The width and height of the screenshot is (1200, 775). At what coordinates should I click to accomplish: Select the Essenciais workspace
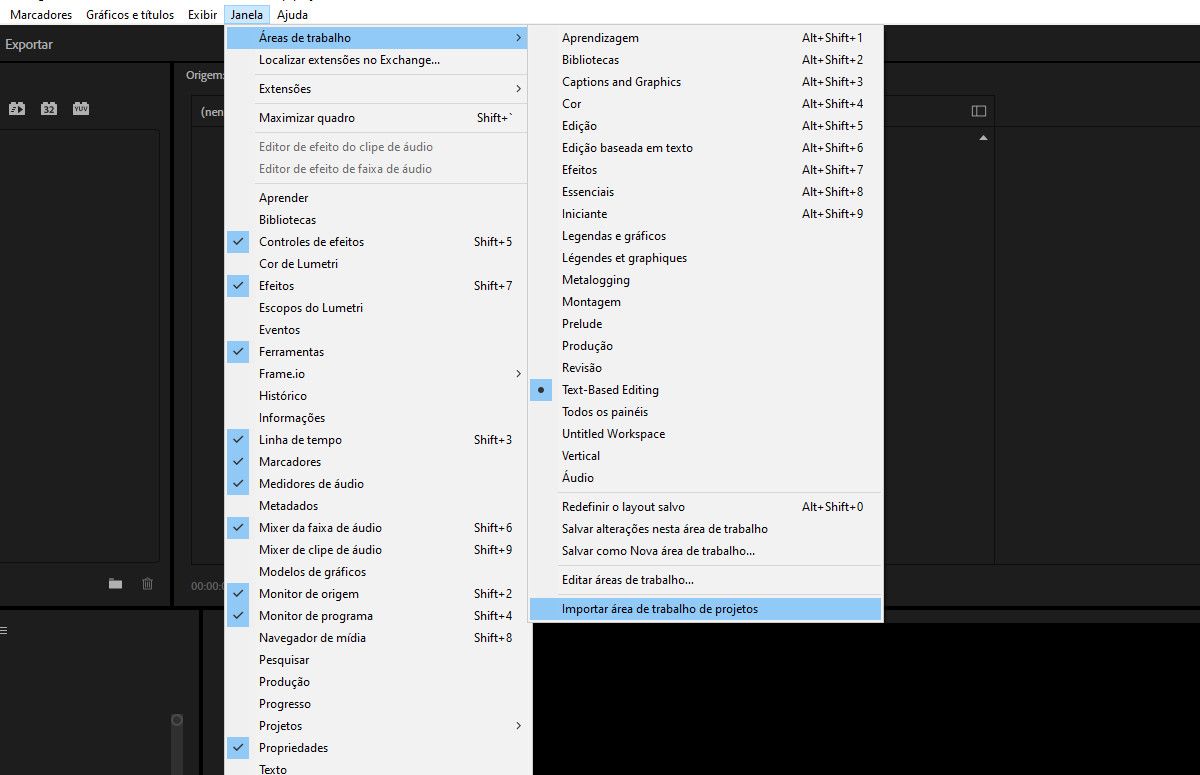tap(706, 192)
